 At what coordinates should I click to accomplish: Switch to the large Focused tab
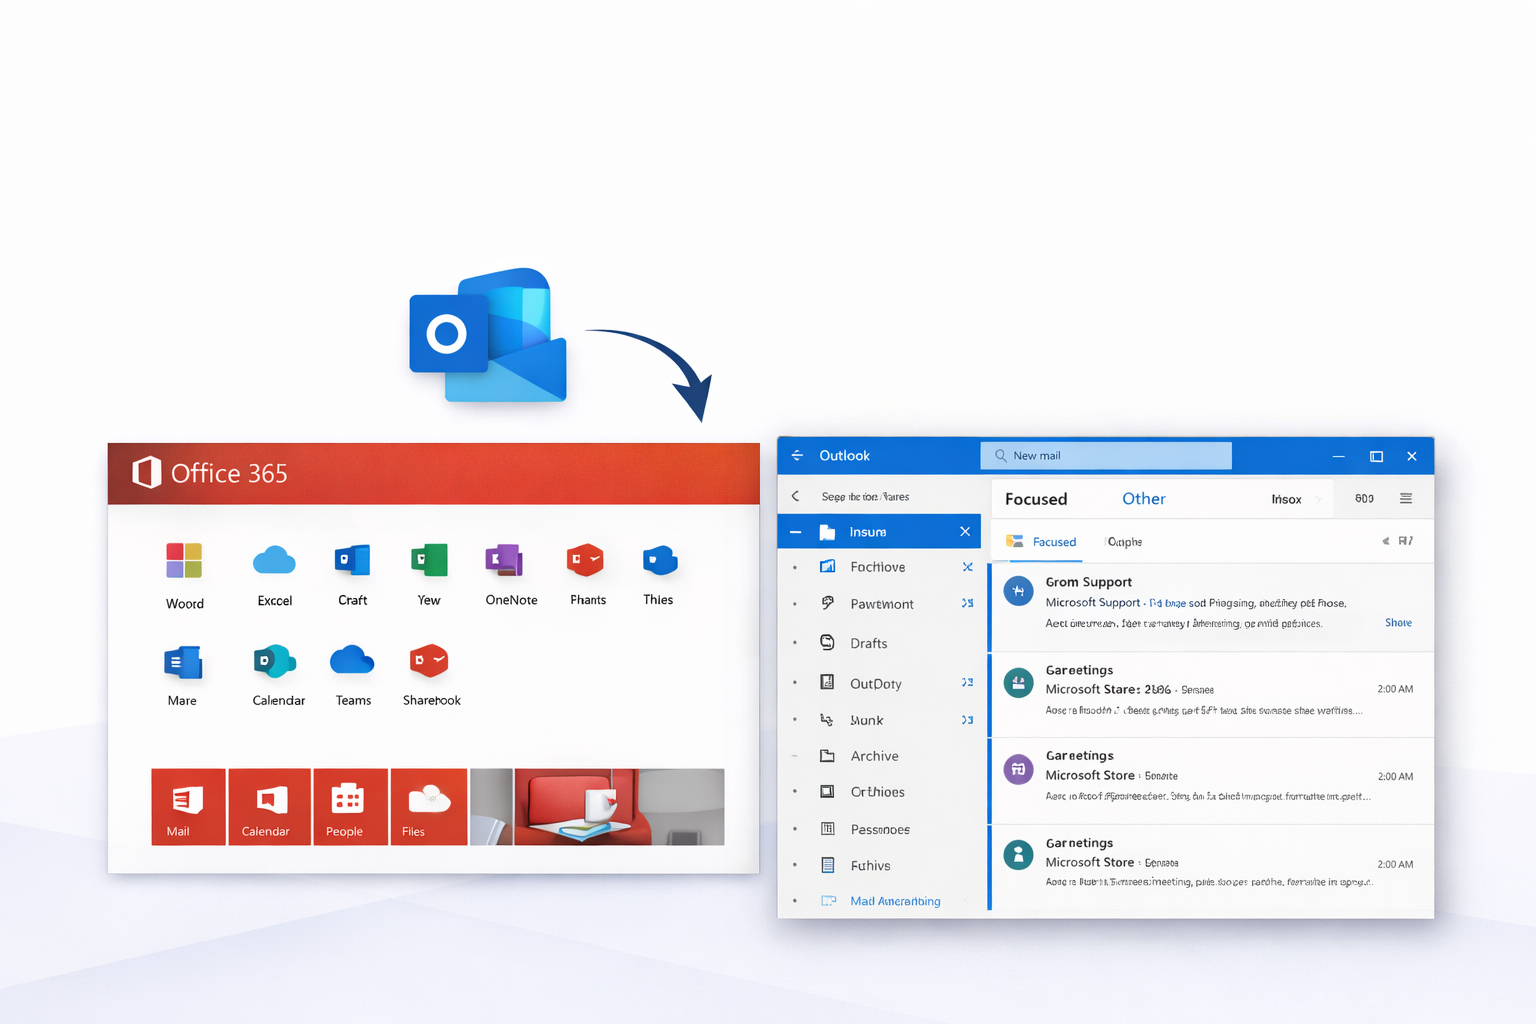(x=1036, y=499)
